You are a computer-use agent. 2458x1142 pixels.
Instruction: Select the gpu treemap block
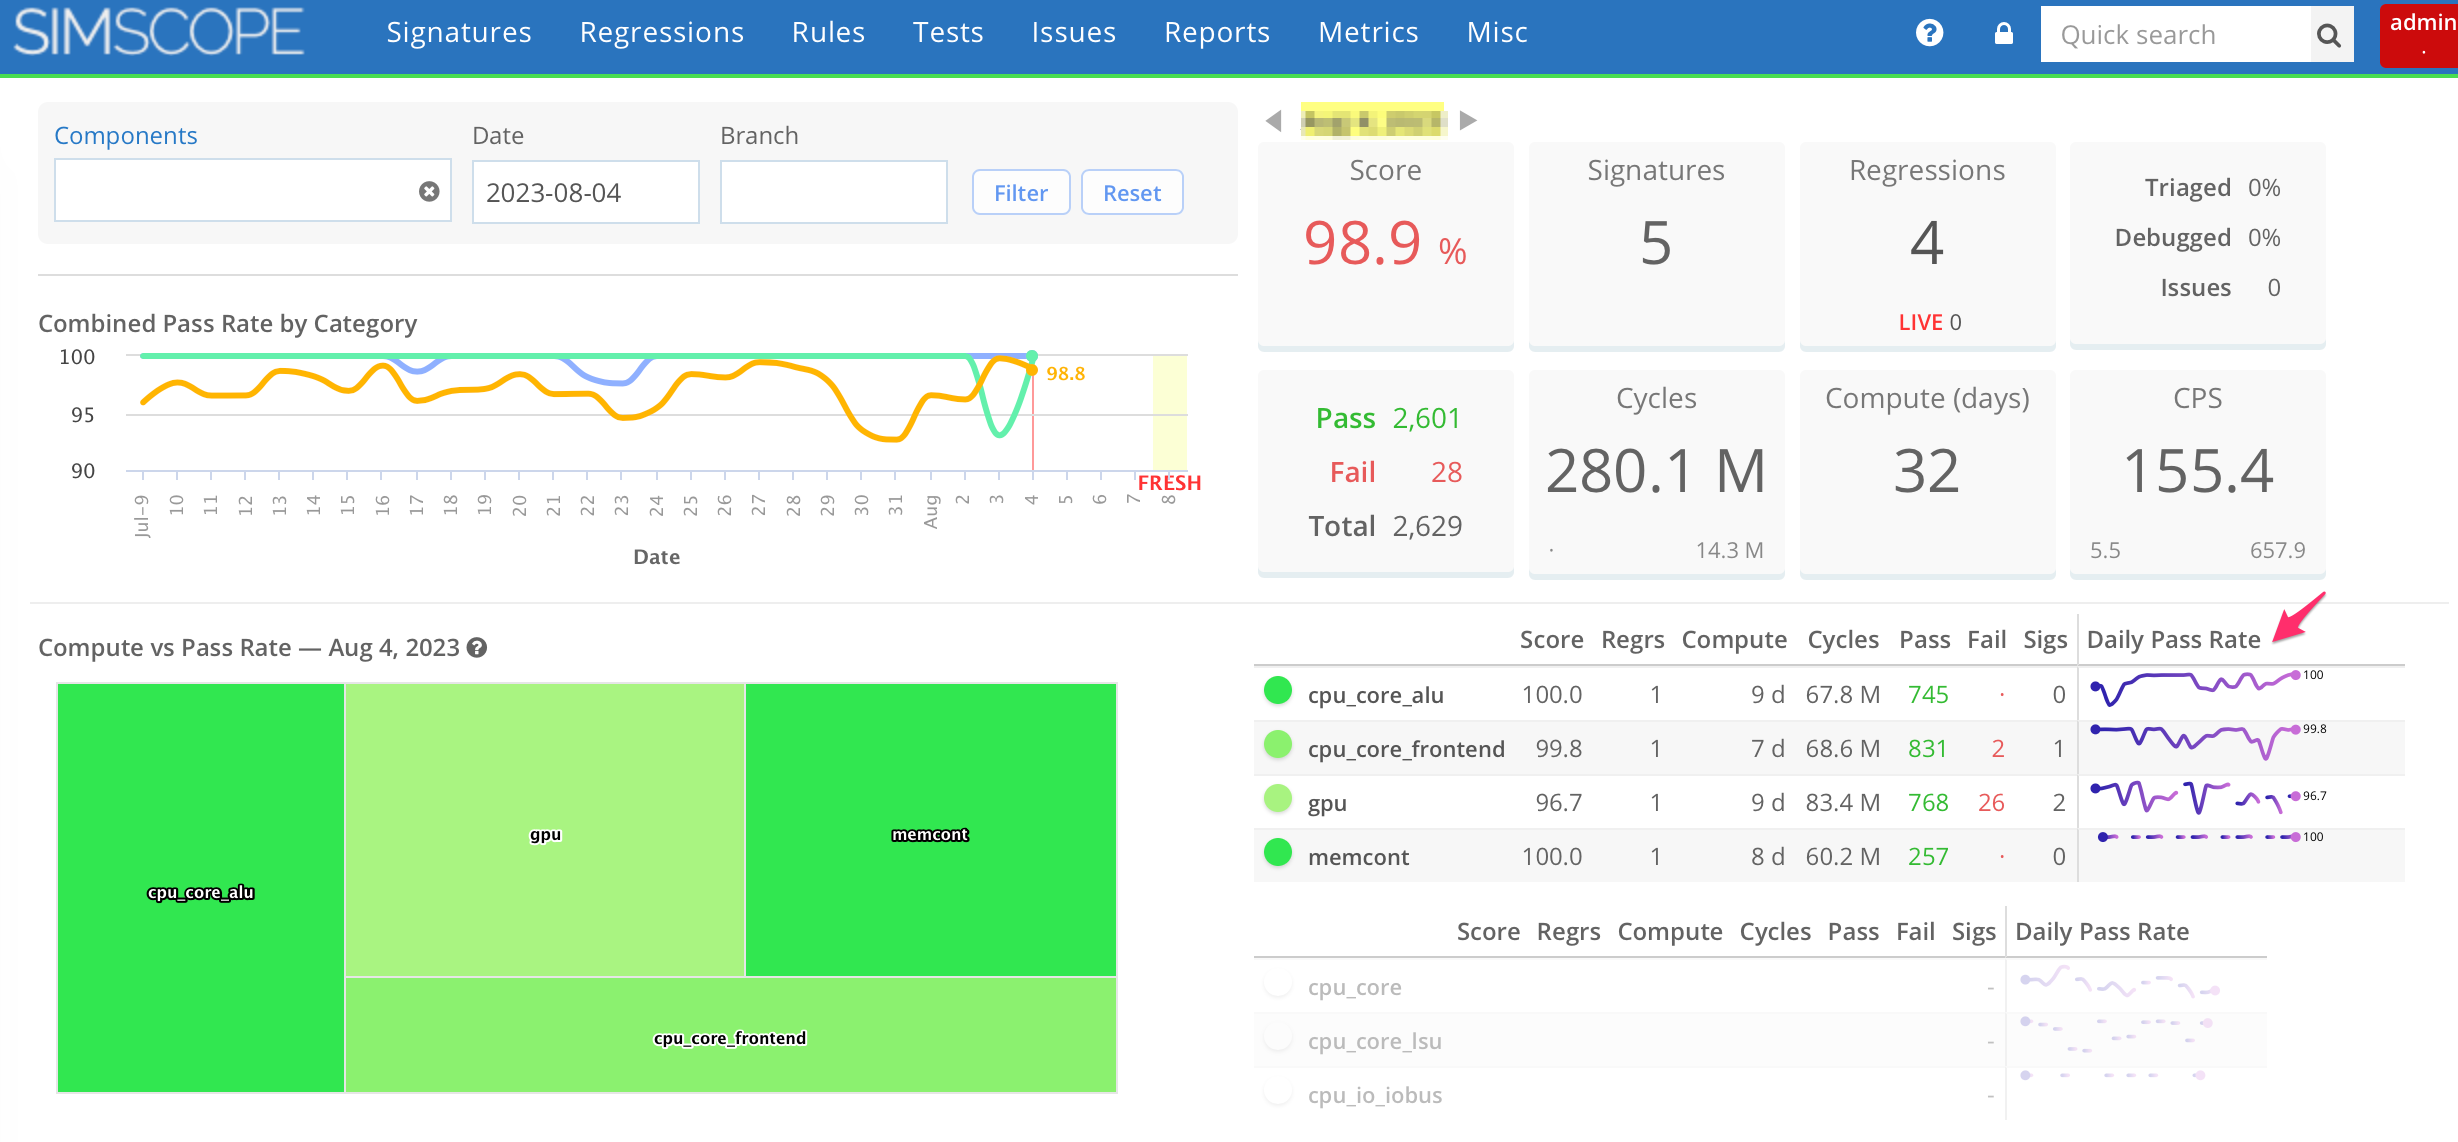click(x=545, y=830)
